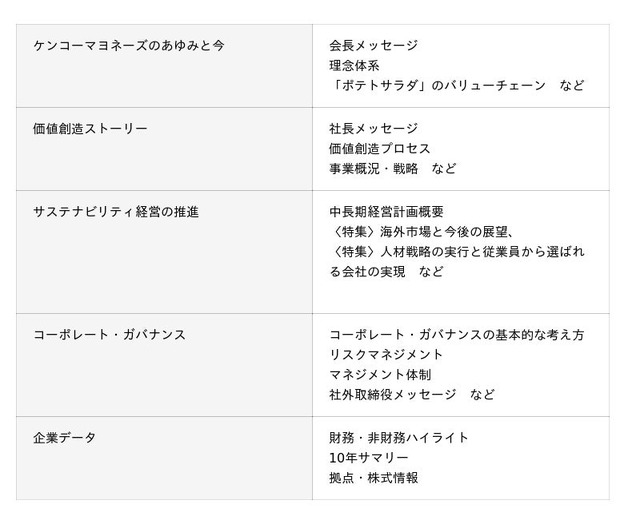Screen dimensions: 640x524
Task: Select the コーポレート・ガバナンス row heading
Action: (110, 335)
